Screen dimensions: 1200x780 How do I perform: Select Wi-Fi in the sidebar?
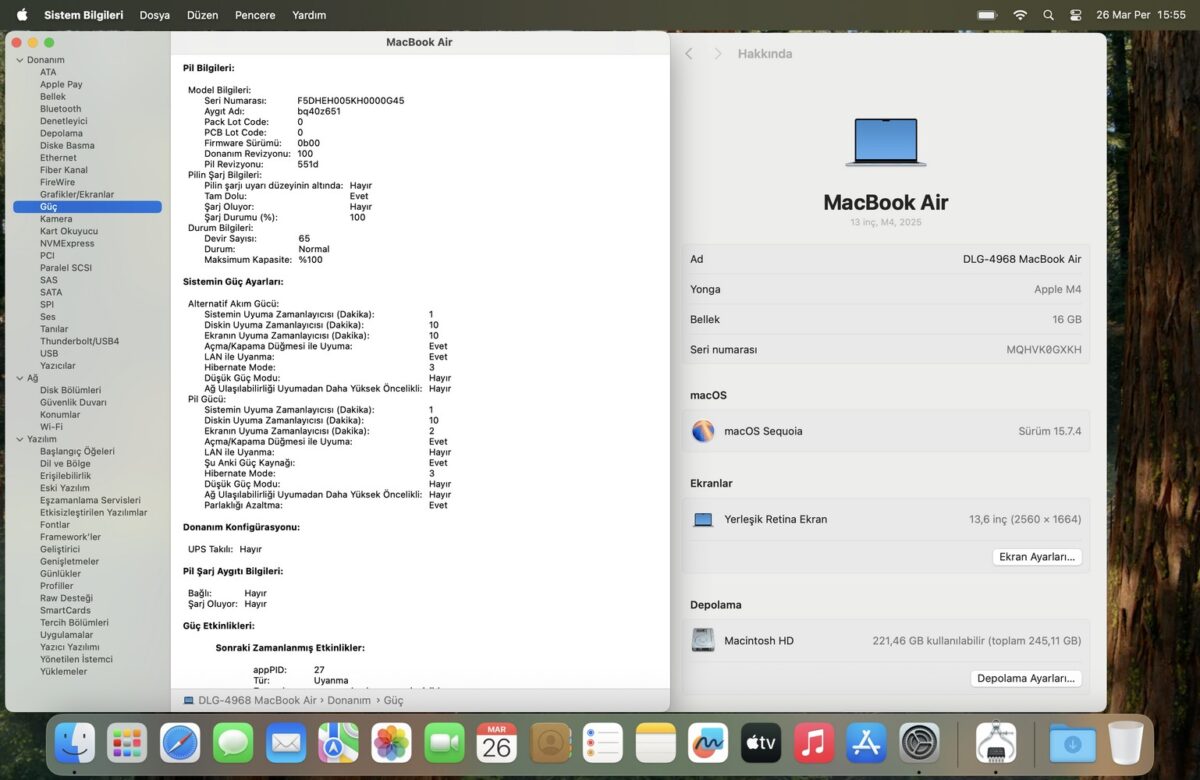(x=51, y=426)
